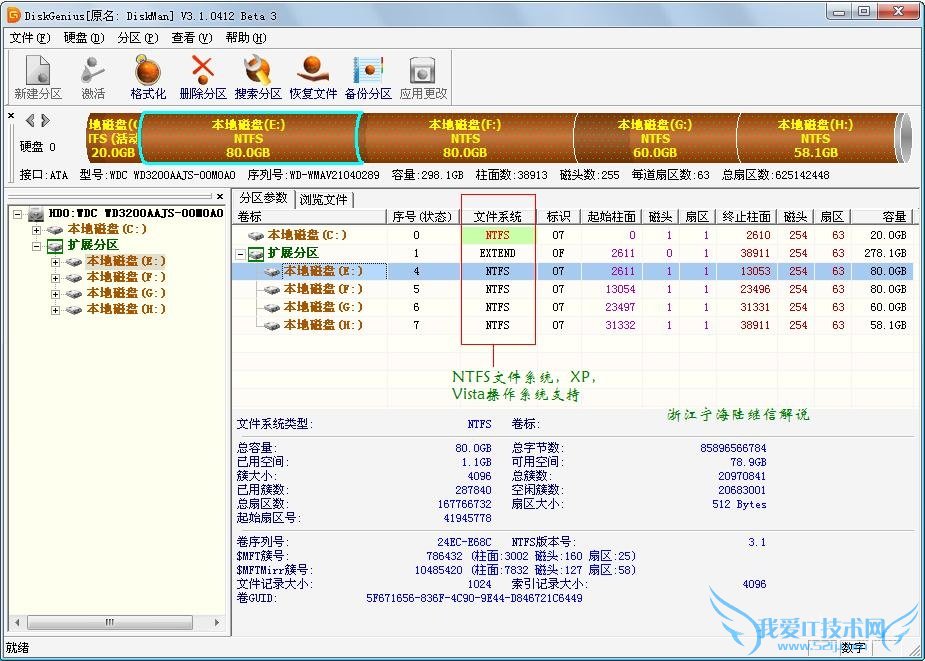This screenshot has width=925, height=661.
Task: Click the horizontal scrollbar under the sidebar tree
Action: coord(110,622)
